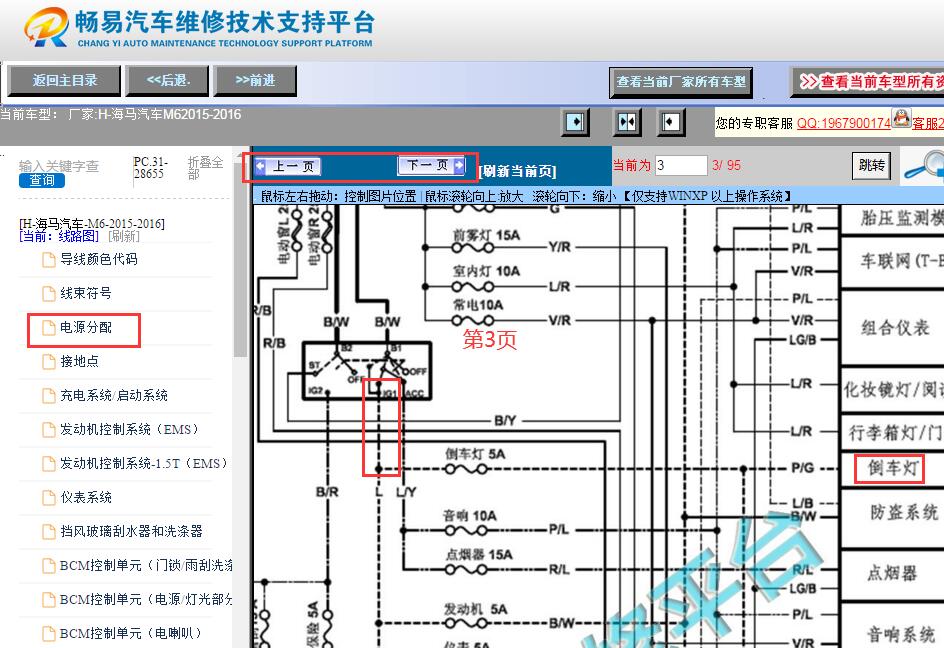Click document icon beside 接地点
The image size is (944, 648).
[x=49, y=361]
